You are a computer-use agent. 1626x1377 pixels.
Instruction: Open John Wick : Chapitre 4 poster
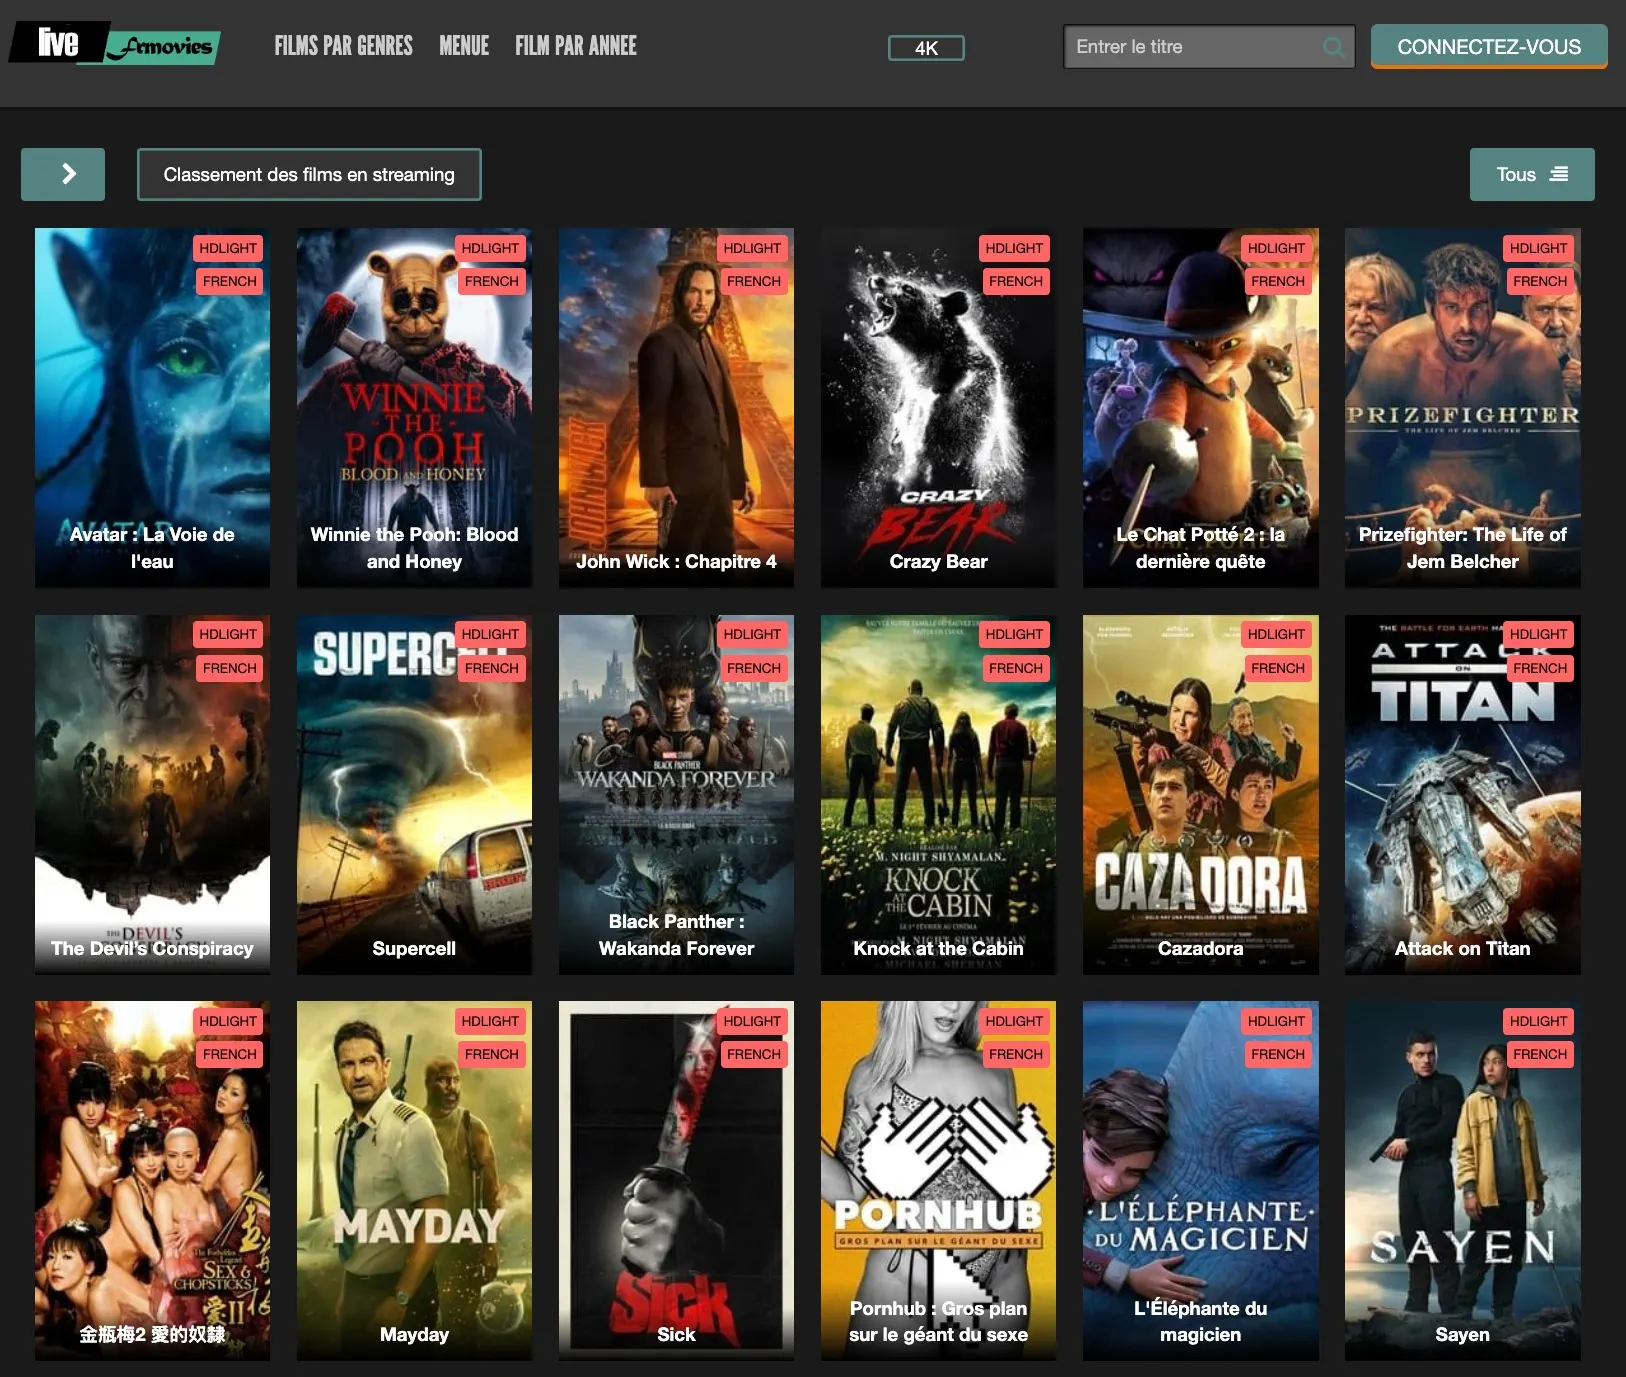676,408
